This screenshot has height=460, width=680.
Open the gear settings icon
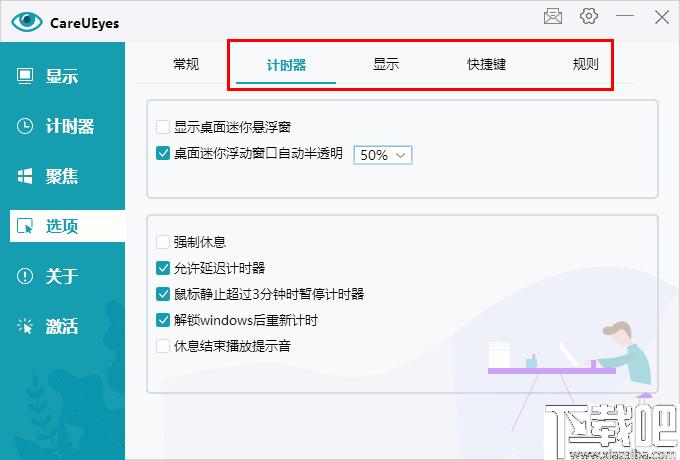[x=588, y=16]
